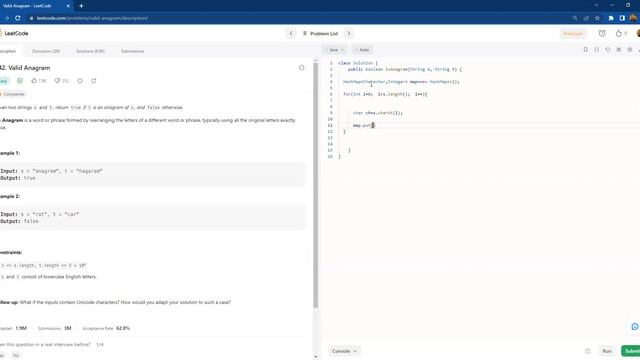Viewport: 640px width, 360px height.
Task: Click the Example 2 input code block
Action: click(x=153, y=218)
